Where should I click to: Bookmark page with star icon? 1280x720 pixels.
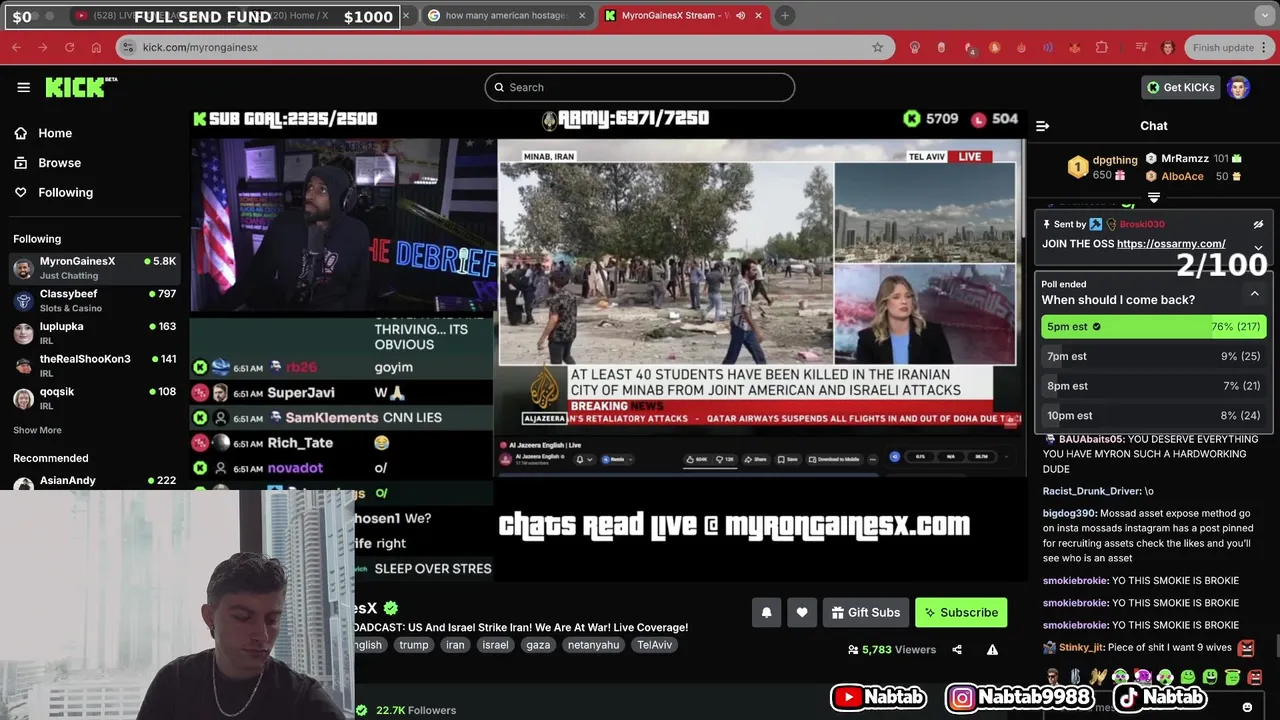(x=877, y=47)
